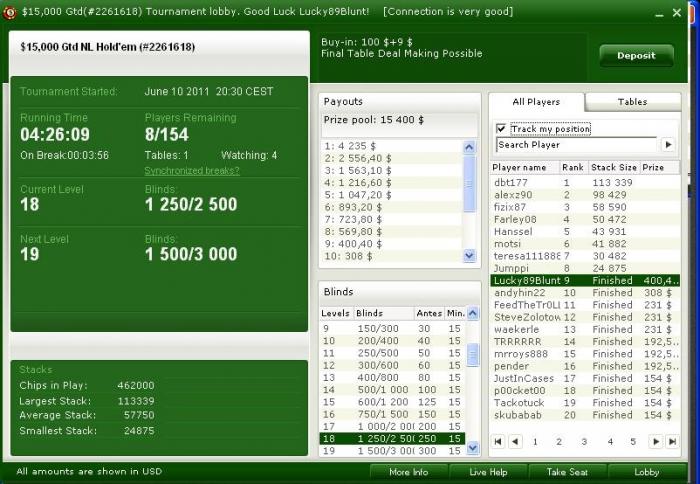
Task: Select player JustInCases row
Action: click(585, 378)
